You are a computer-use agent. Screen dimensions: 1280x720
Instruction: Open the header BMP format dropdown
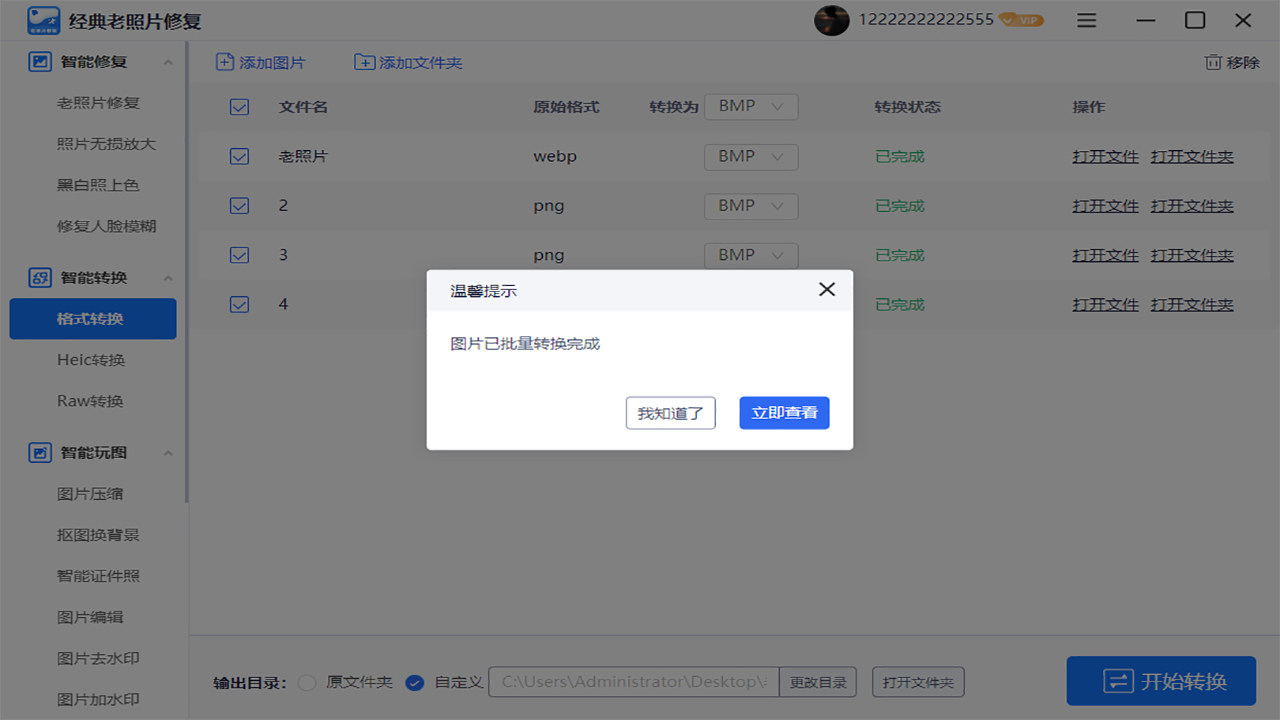pyautogui.click(x=751, y=106)
